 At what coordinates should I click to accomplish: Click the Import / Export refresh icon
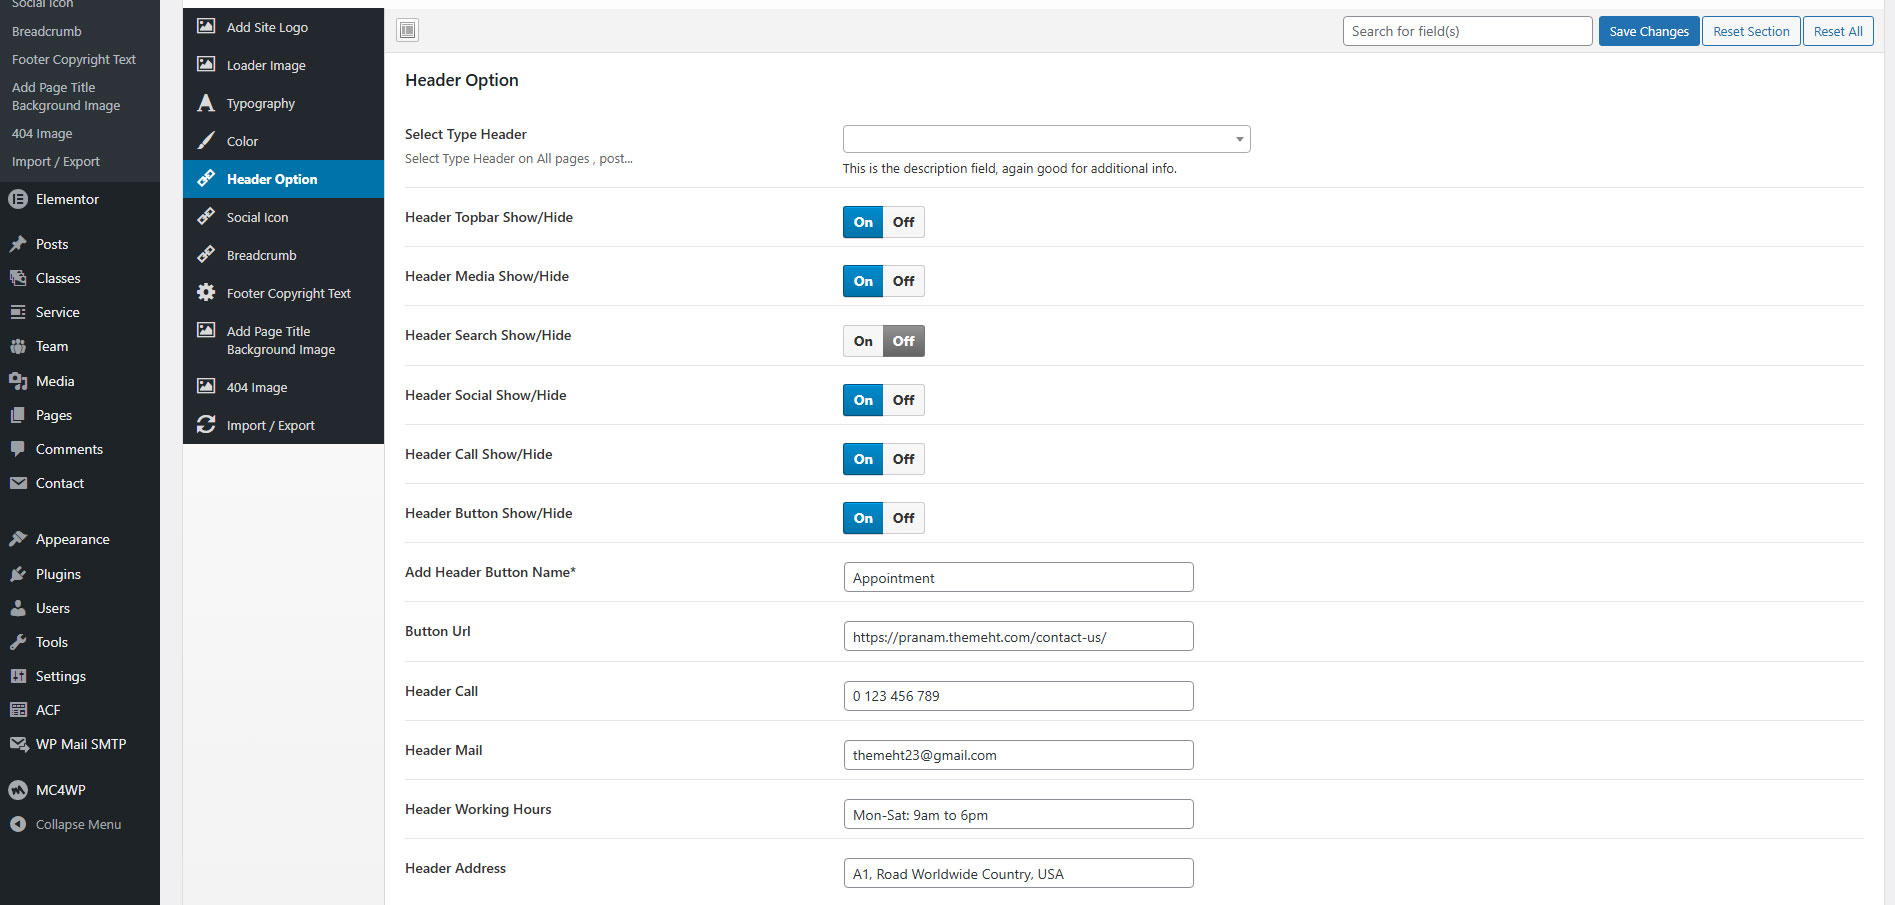click(x=206, y=425)
